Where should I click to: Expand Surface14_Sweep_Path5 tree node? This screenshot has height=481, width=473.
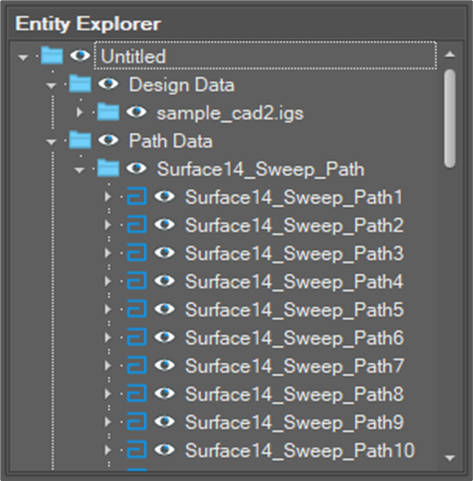(x=107, y=309)
